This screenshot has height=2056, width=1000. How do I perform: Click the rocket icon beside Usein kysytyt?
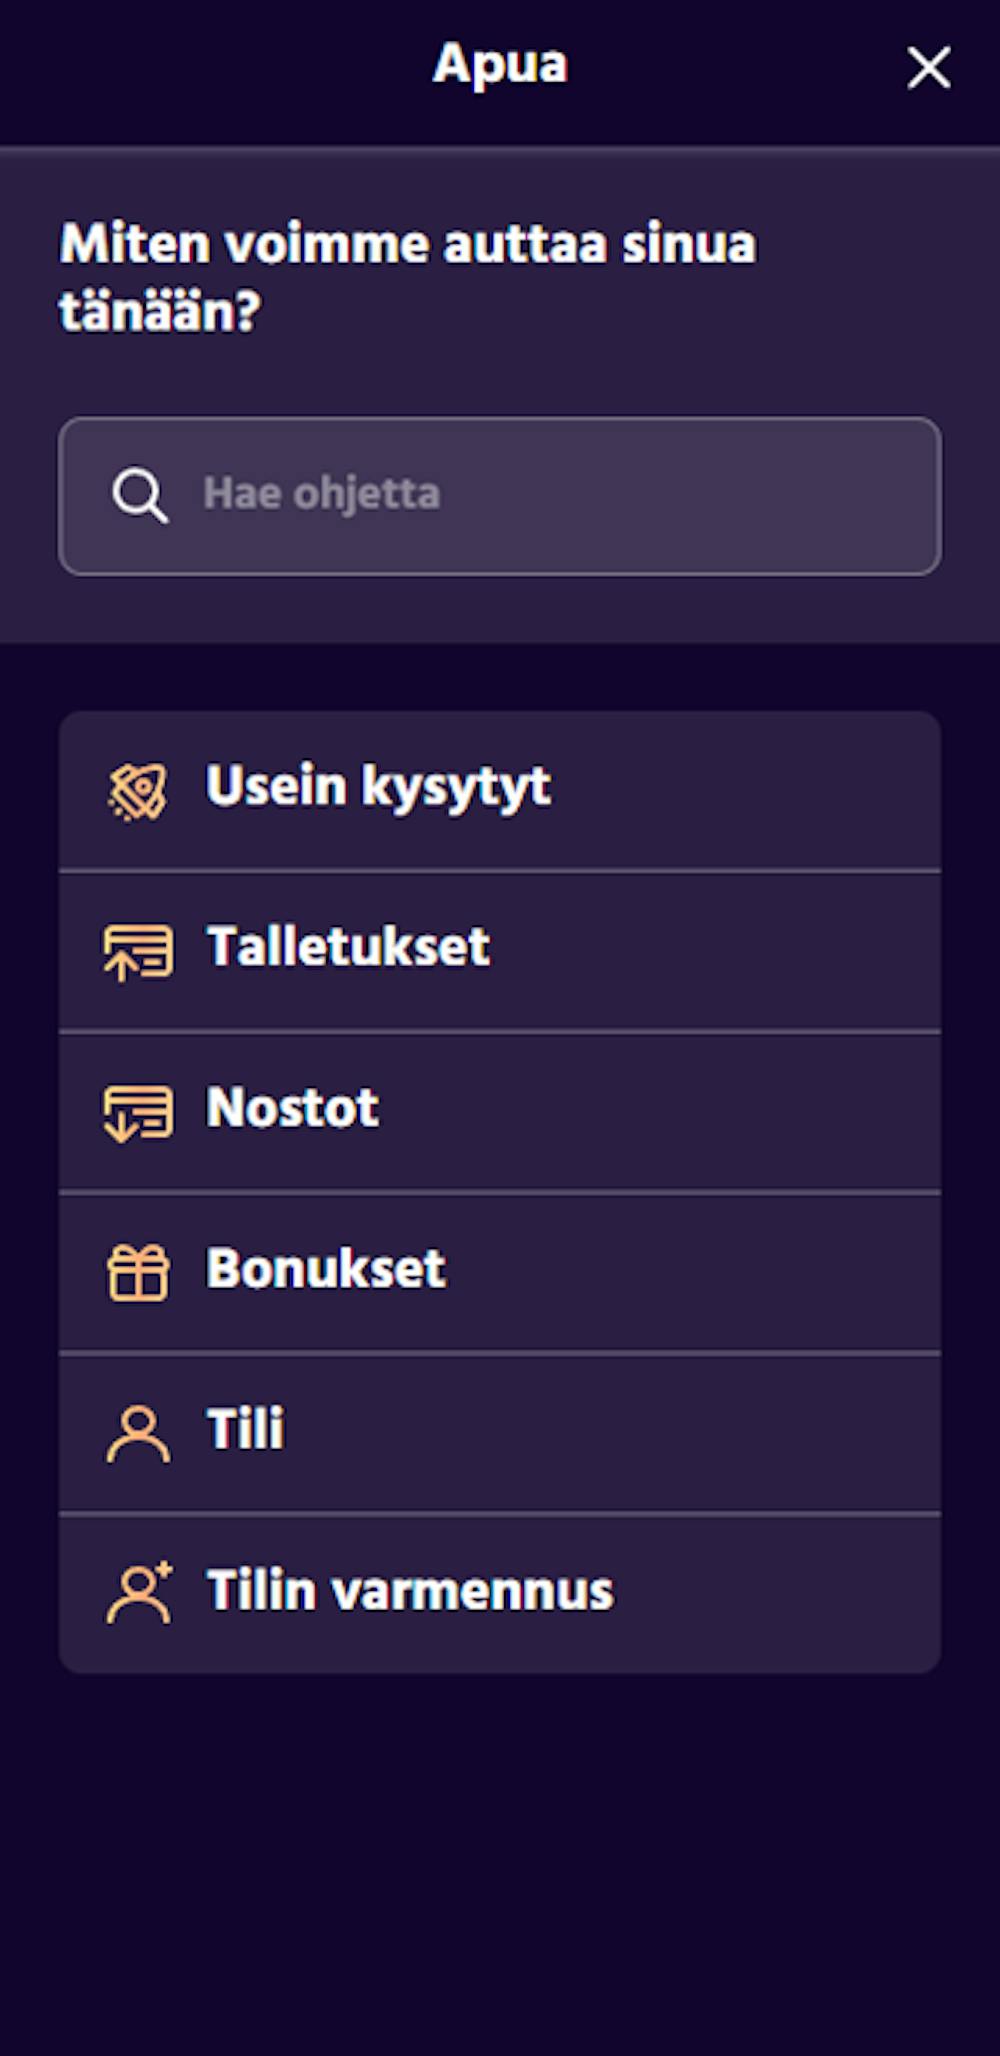pyautogui.click(x=138, y=791)
